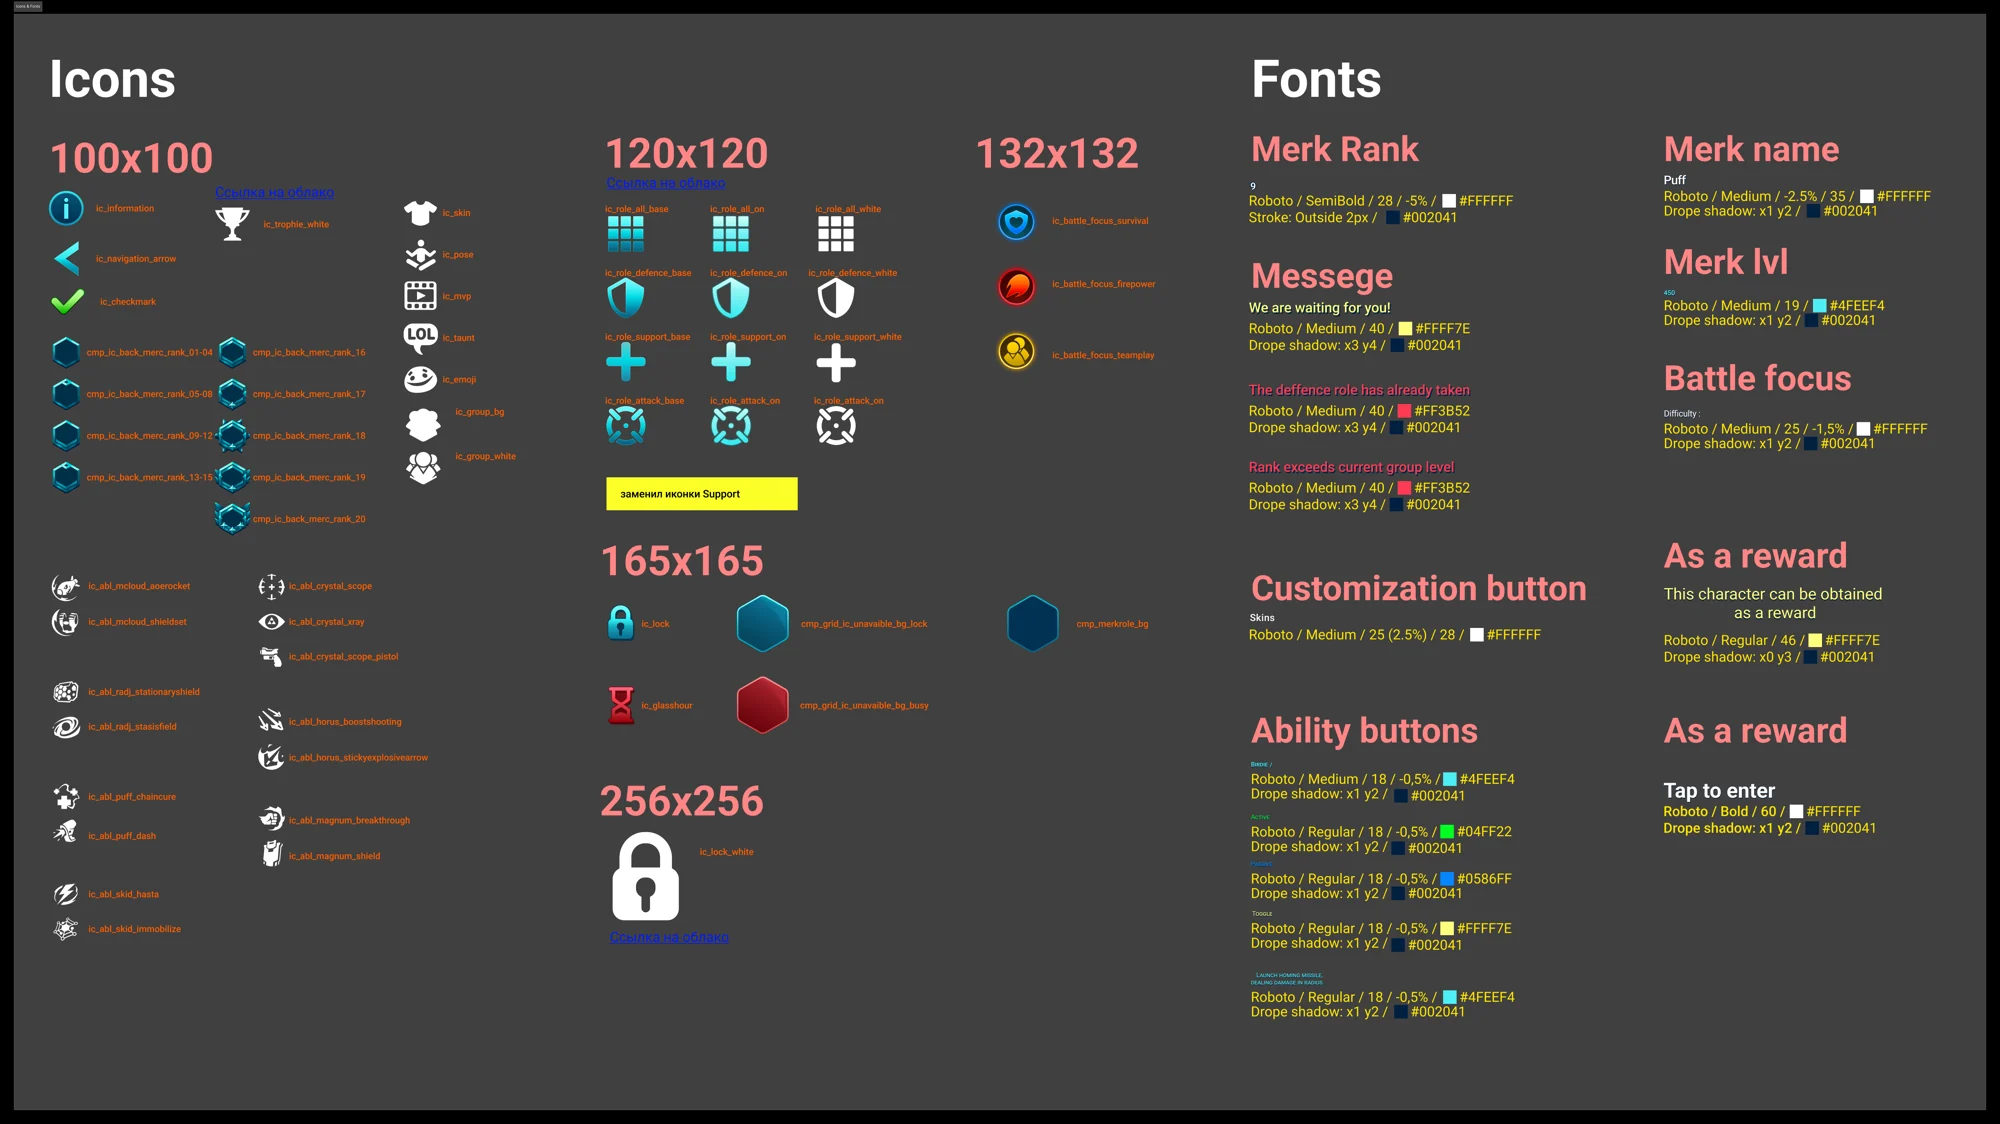Click the ic_abl_crystal_xray eye icon
This screenshot has height=1124, width=2000.
(271, 621)
